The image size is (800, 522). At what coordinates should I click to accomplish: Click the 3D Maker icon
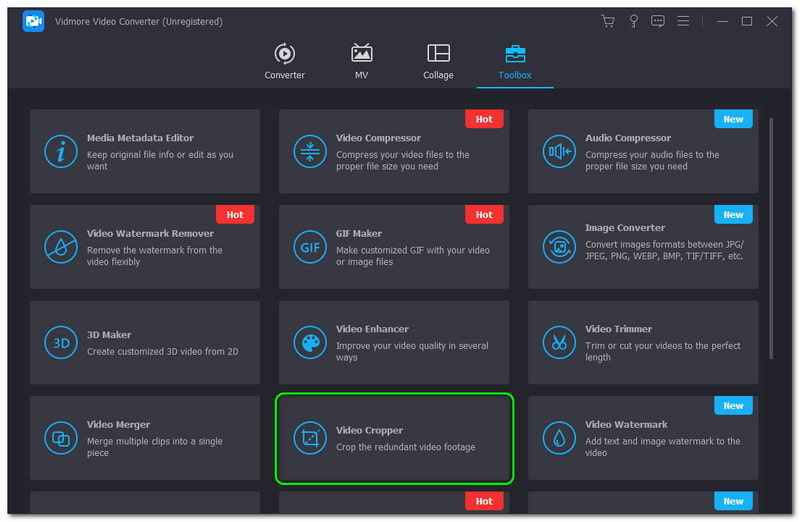click(x=61, y=343)
